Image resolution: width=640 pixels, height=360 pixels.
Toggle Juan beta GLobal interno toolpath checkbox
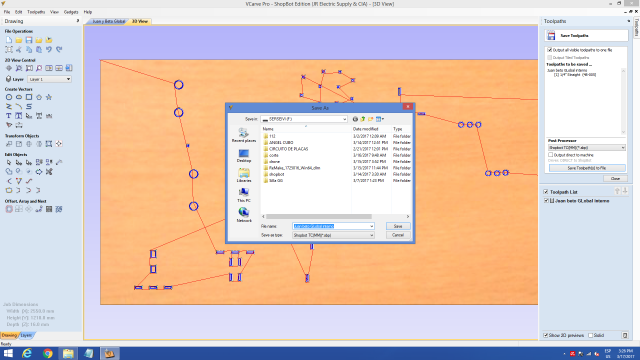546,201
